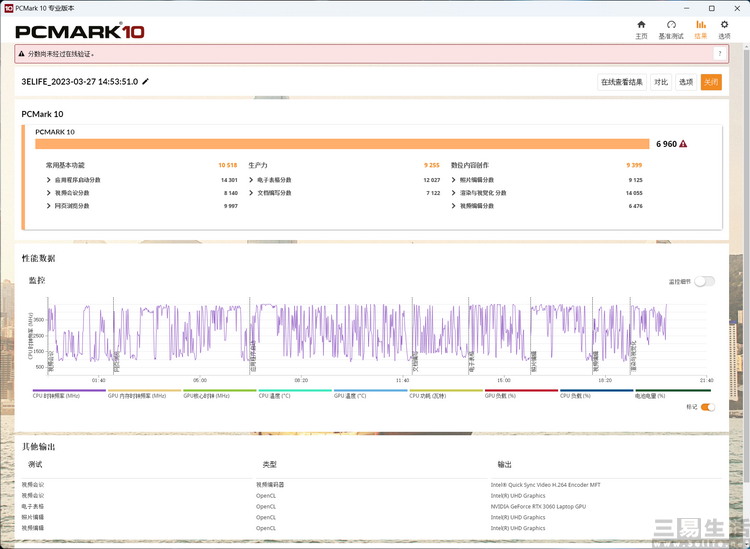This screenshot has height=549, width=750.
Task: Click the 类型 column header
Action: point(269,464)
